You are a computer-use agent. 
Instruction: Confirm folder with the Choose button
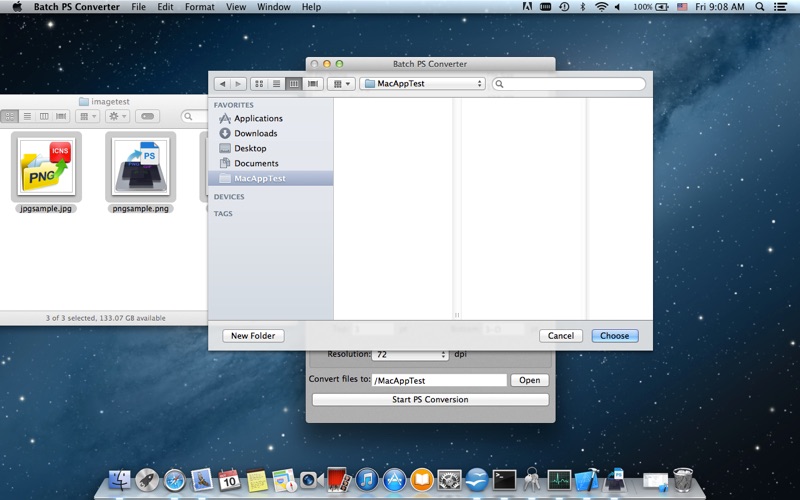click(615, 336)
